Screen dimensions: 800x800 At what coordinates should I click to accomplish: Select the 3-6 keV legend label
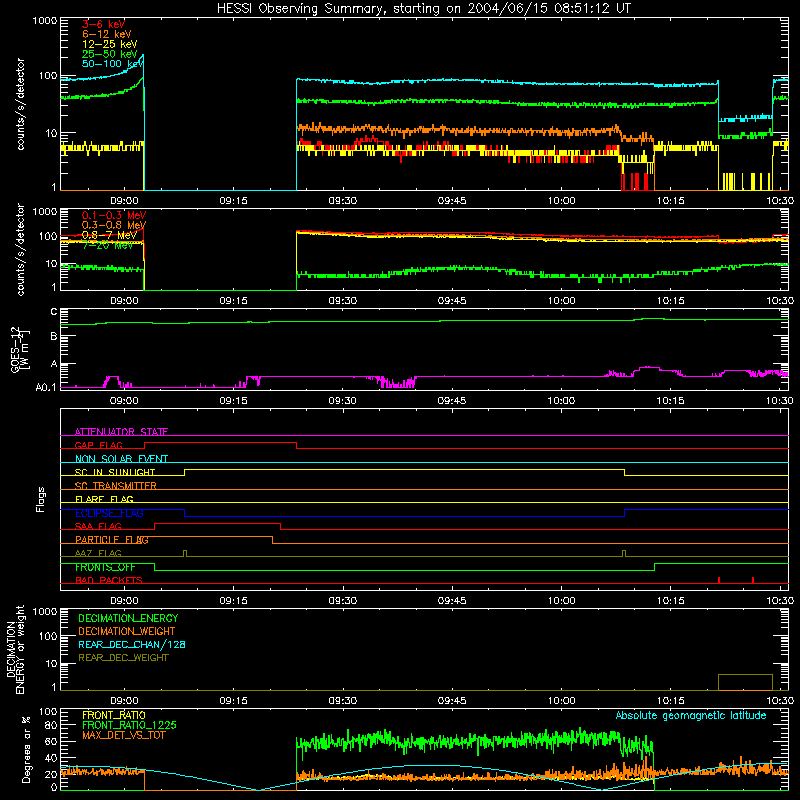coord(104,24)
